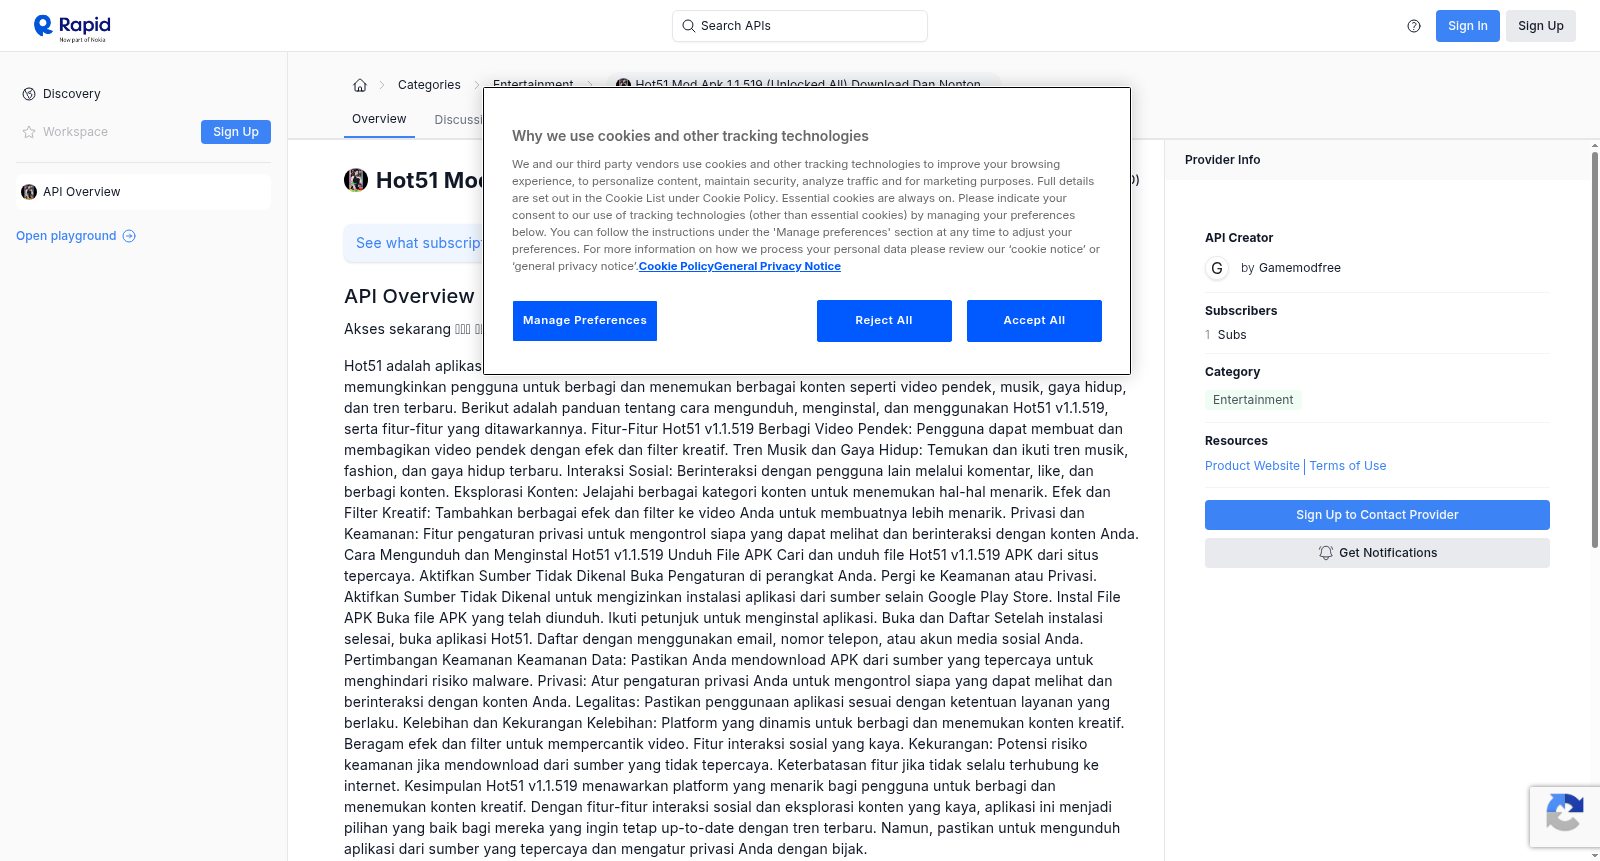The image size is (1600, 861).
Task: Click the API Overview avatar icon in sidebar
Action: pos(29,192)
